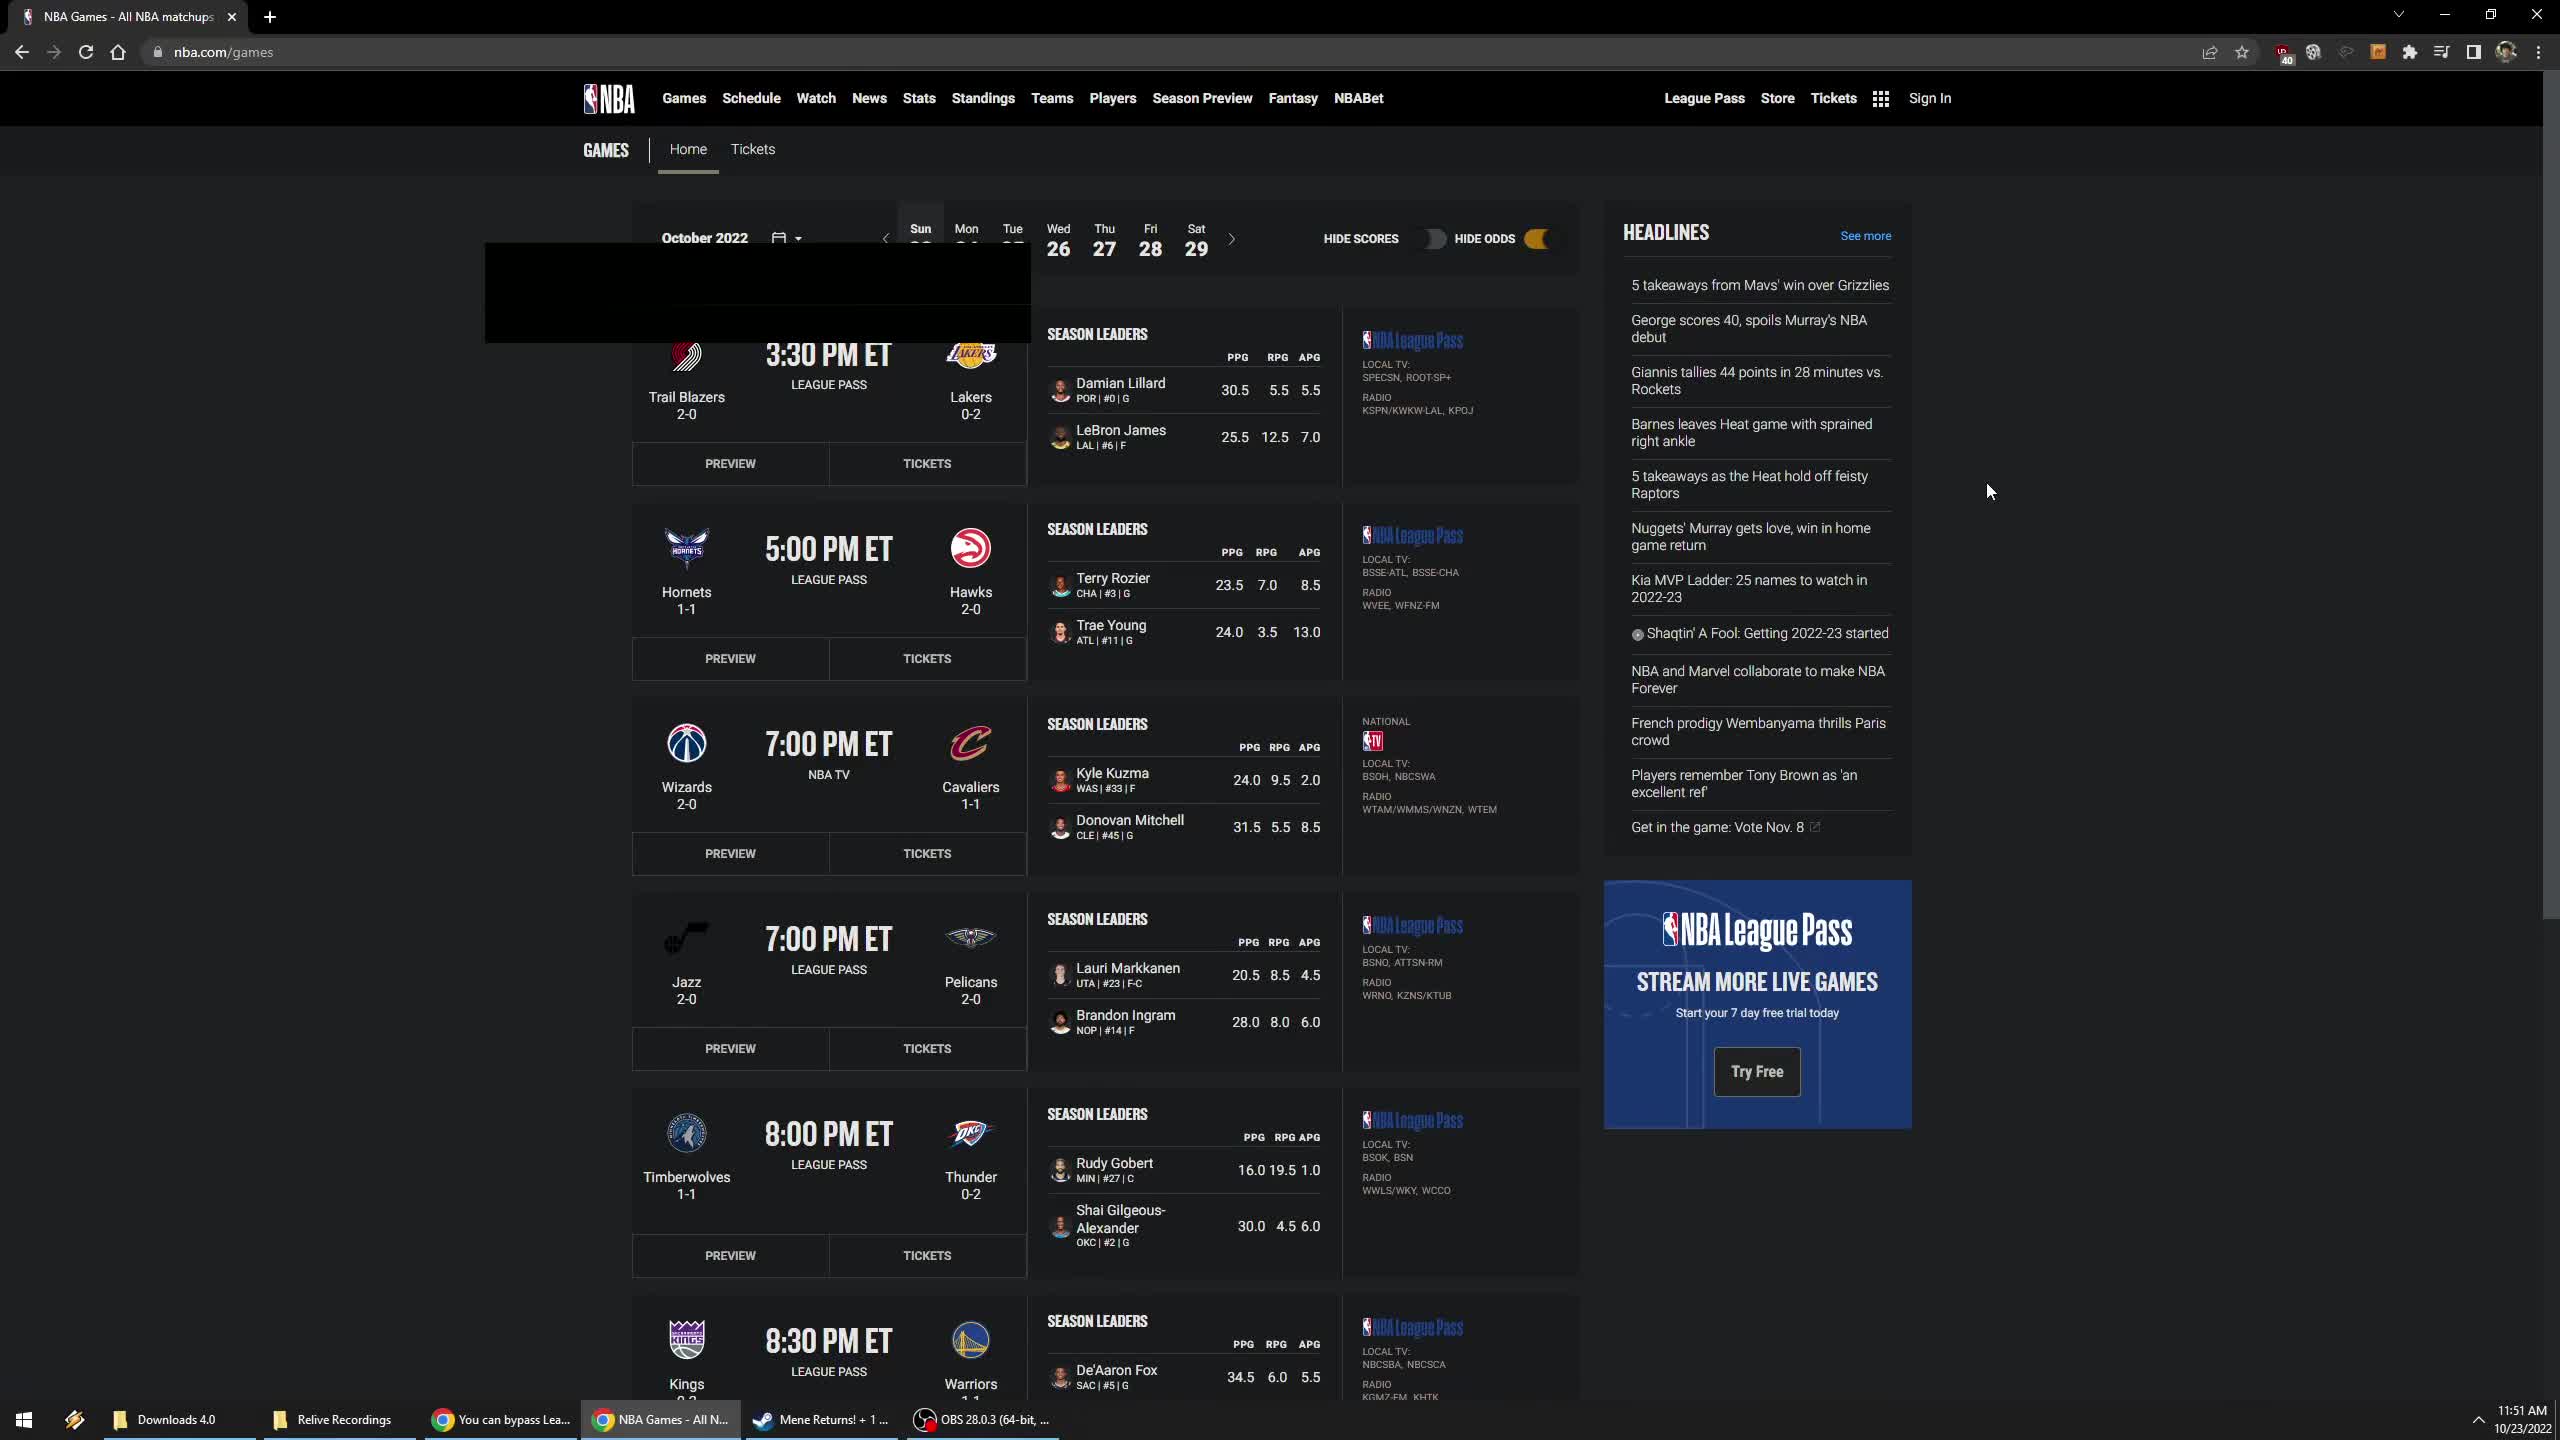The image size is (2560, 1440).
Task: Open Downloads 4.0 folder in taskbar
Action: click(180, 1419)
